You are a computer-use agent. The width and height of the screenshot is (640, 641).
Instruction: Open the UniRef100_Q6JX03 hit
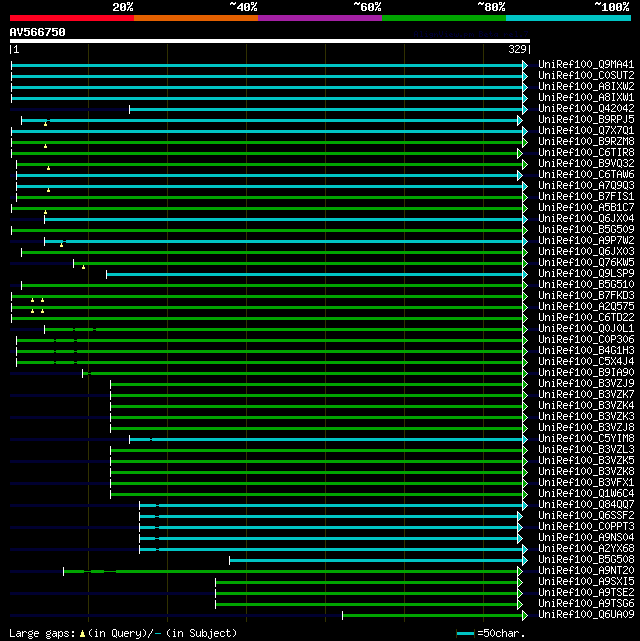[x=586, y=251]
